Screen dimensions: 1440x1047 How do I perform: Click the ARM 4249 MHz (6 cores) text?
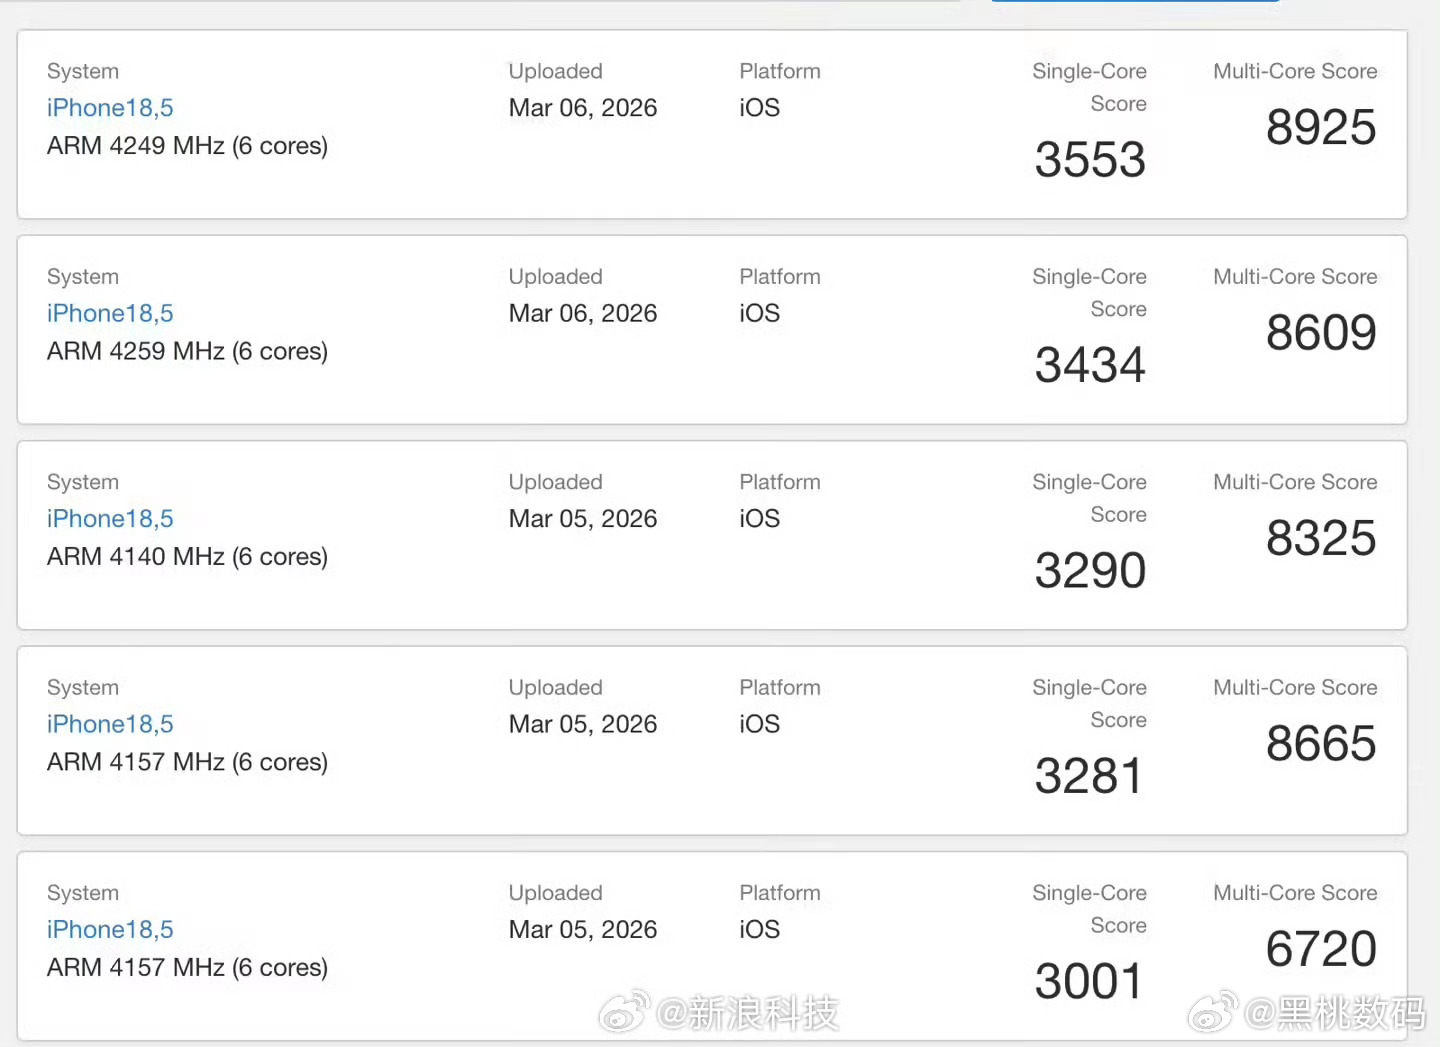coord(187,146)
